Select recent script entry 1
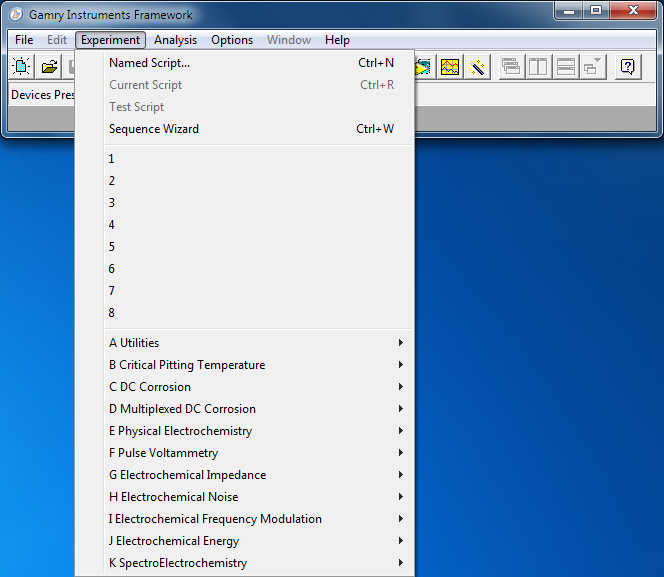This screenshot has width=664, height=577. click(x=244, y=159)
